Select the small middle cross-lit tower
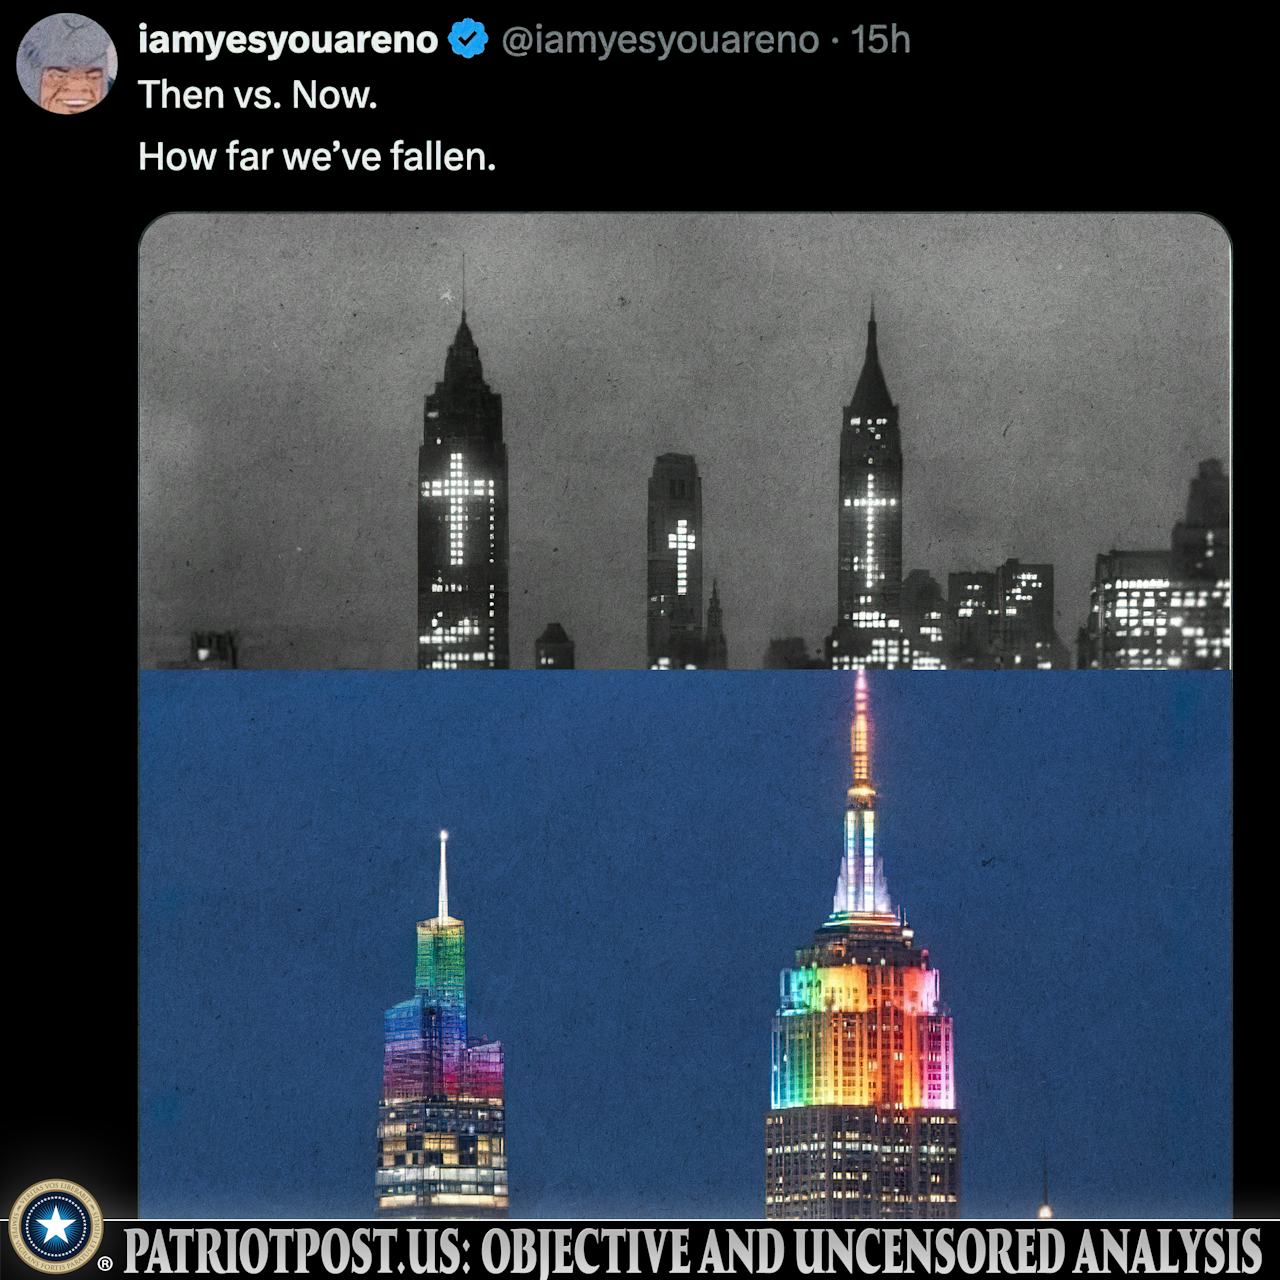 (x=675, y=560)
